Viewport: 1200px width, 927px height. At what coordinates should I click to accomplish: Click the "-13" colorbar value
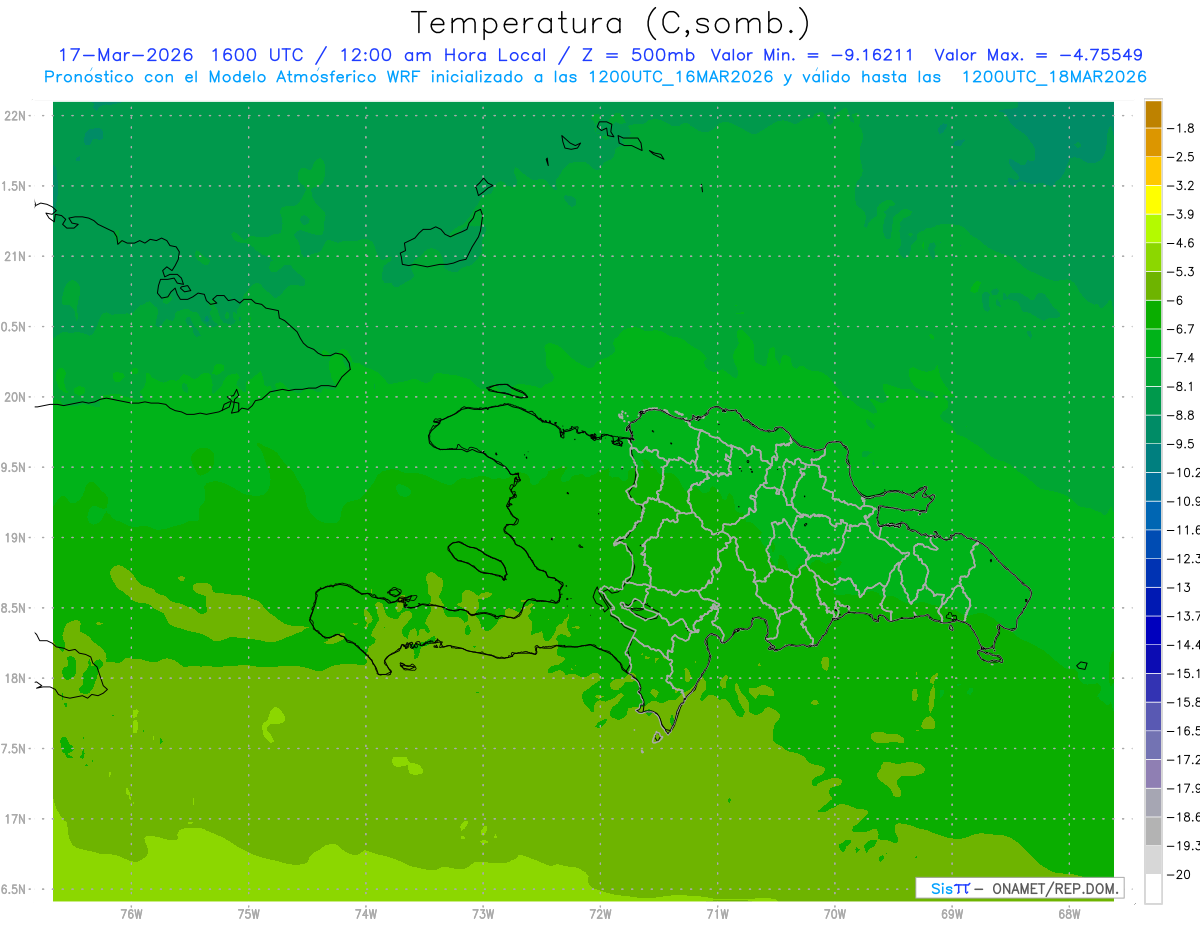pos(1180,587)
